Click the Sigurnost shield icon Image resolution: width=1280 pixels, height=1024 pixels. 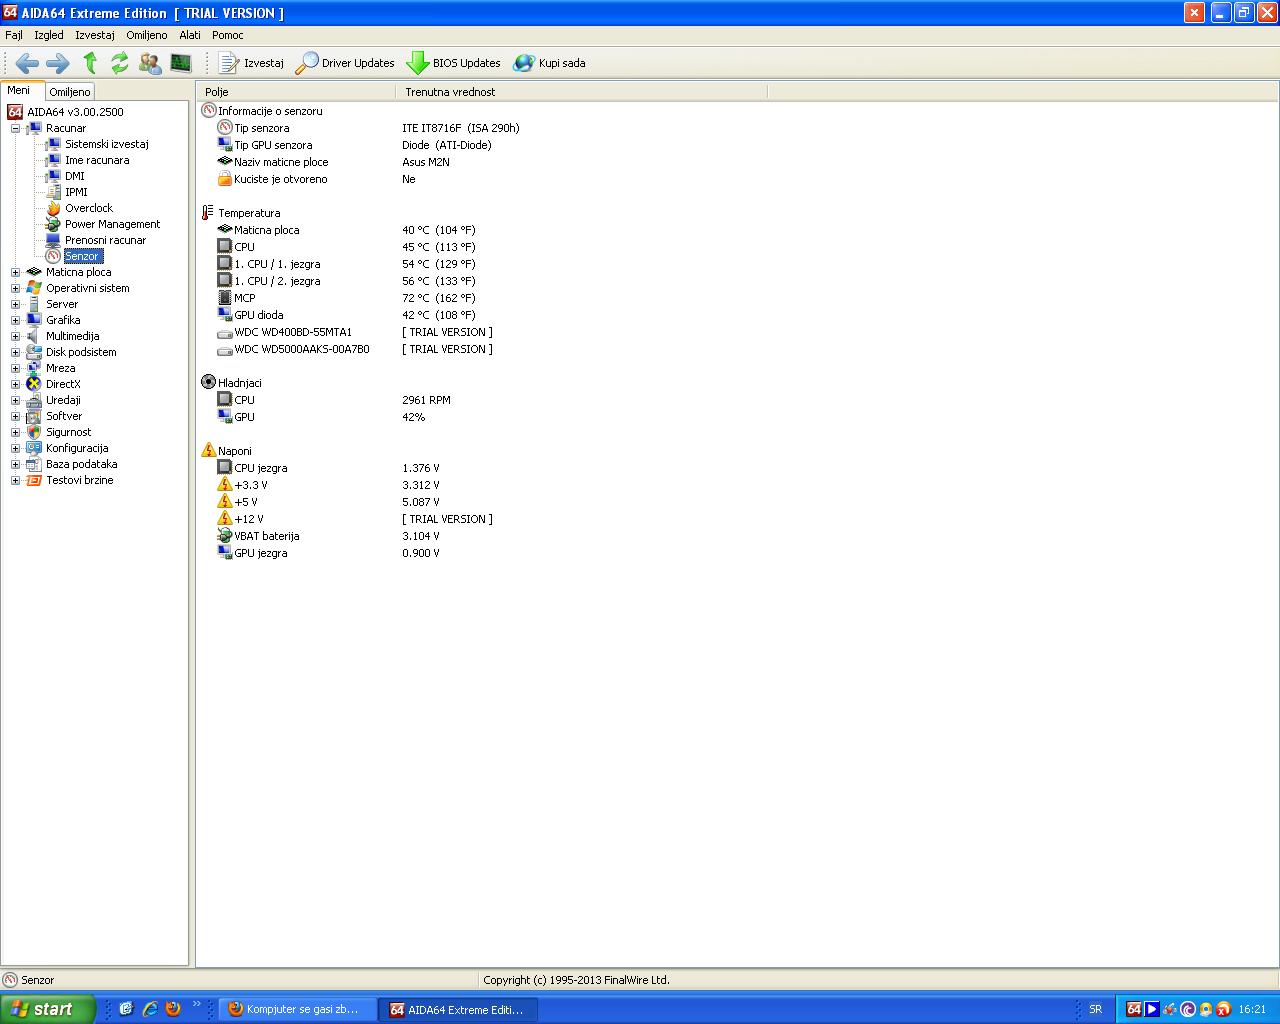(x=34, y=432)
